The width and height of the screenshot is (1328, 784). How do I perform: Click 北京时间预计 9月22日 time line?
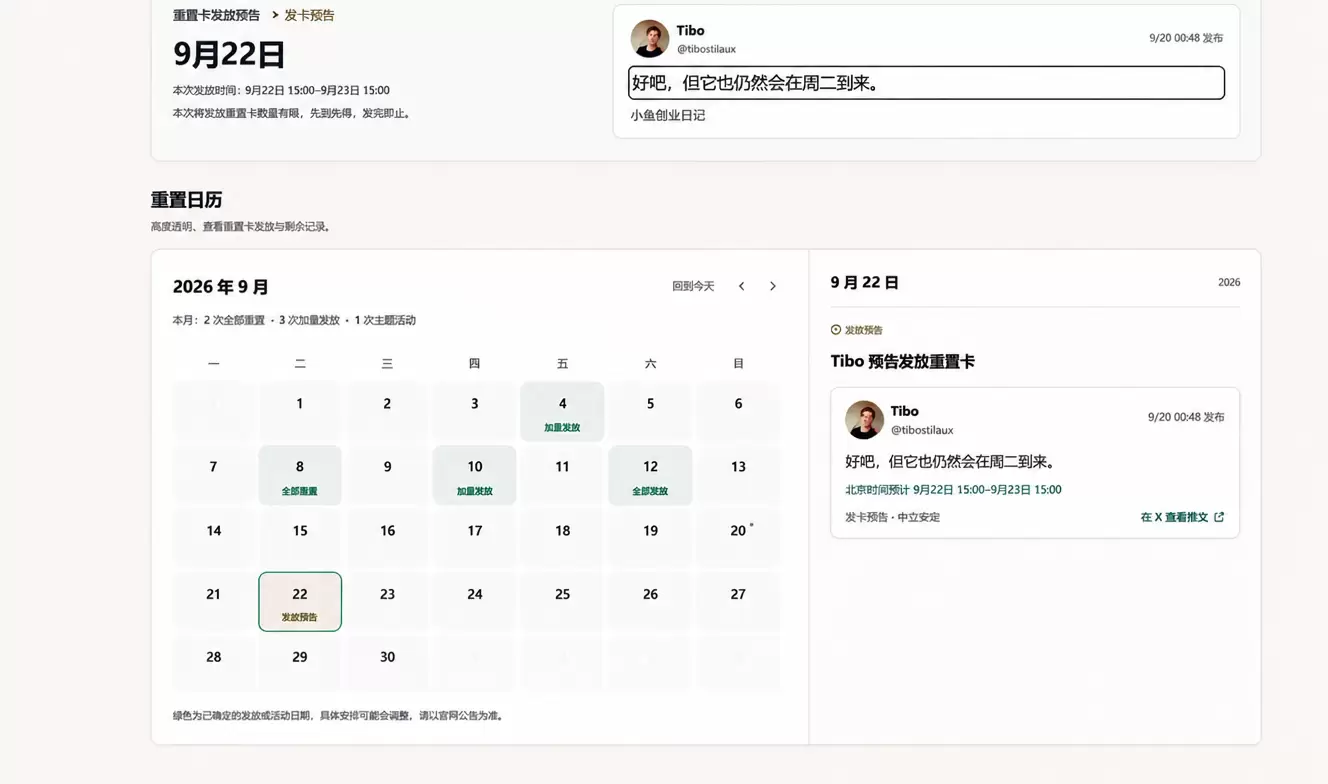tap(953, 490)
